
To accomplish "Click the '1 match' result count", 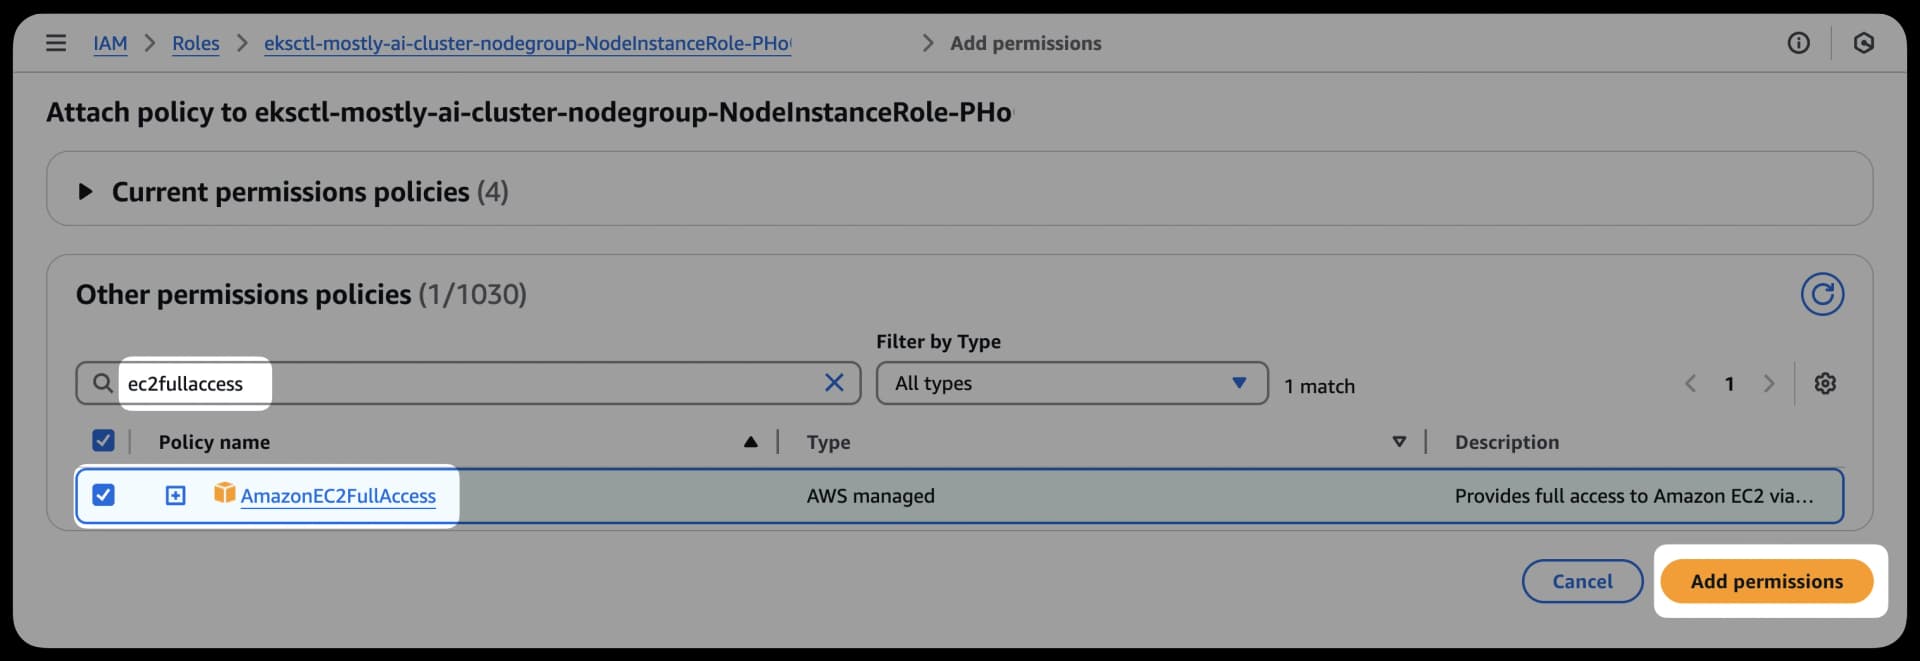I will click(x=1319, y=386).
